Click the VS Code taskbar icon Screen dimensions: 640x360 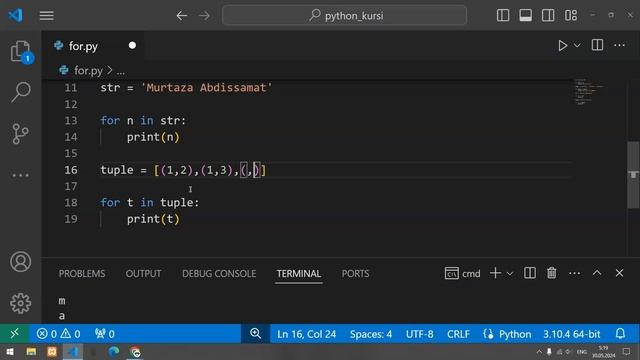(73, 352)
